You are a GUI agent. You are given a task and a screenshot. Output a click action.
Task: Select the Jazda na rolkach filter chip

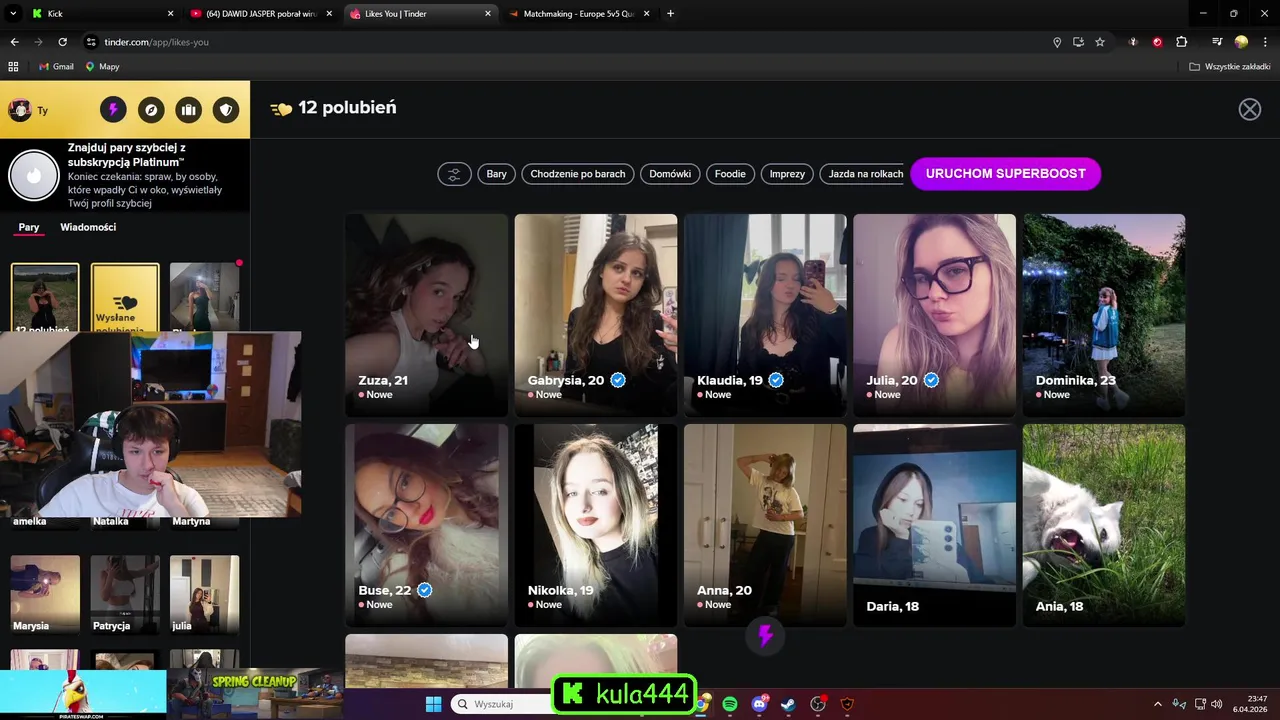click(x=862, y=174)
